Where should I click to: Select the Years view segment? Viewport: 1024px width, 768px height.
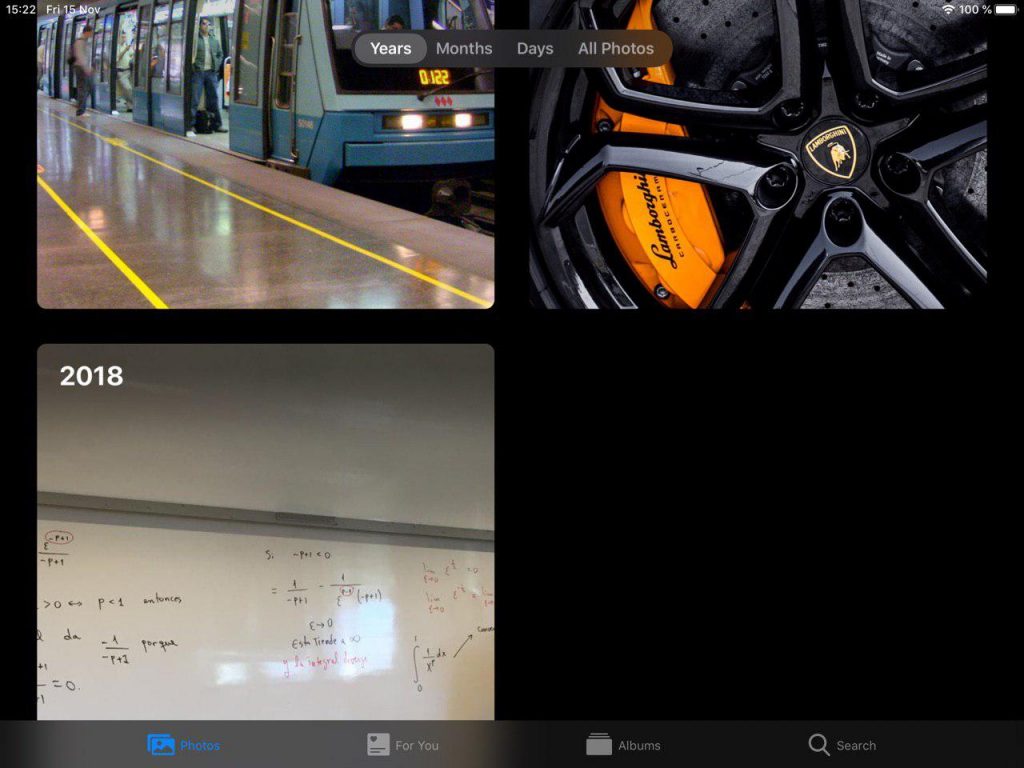(390, 48)
